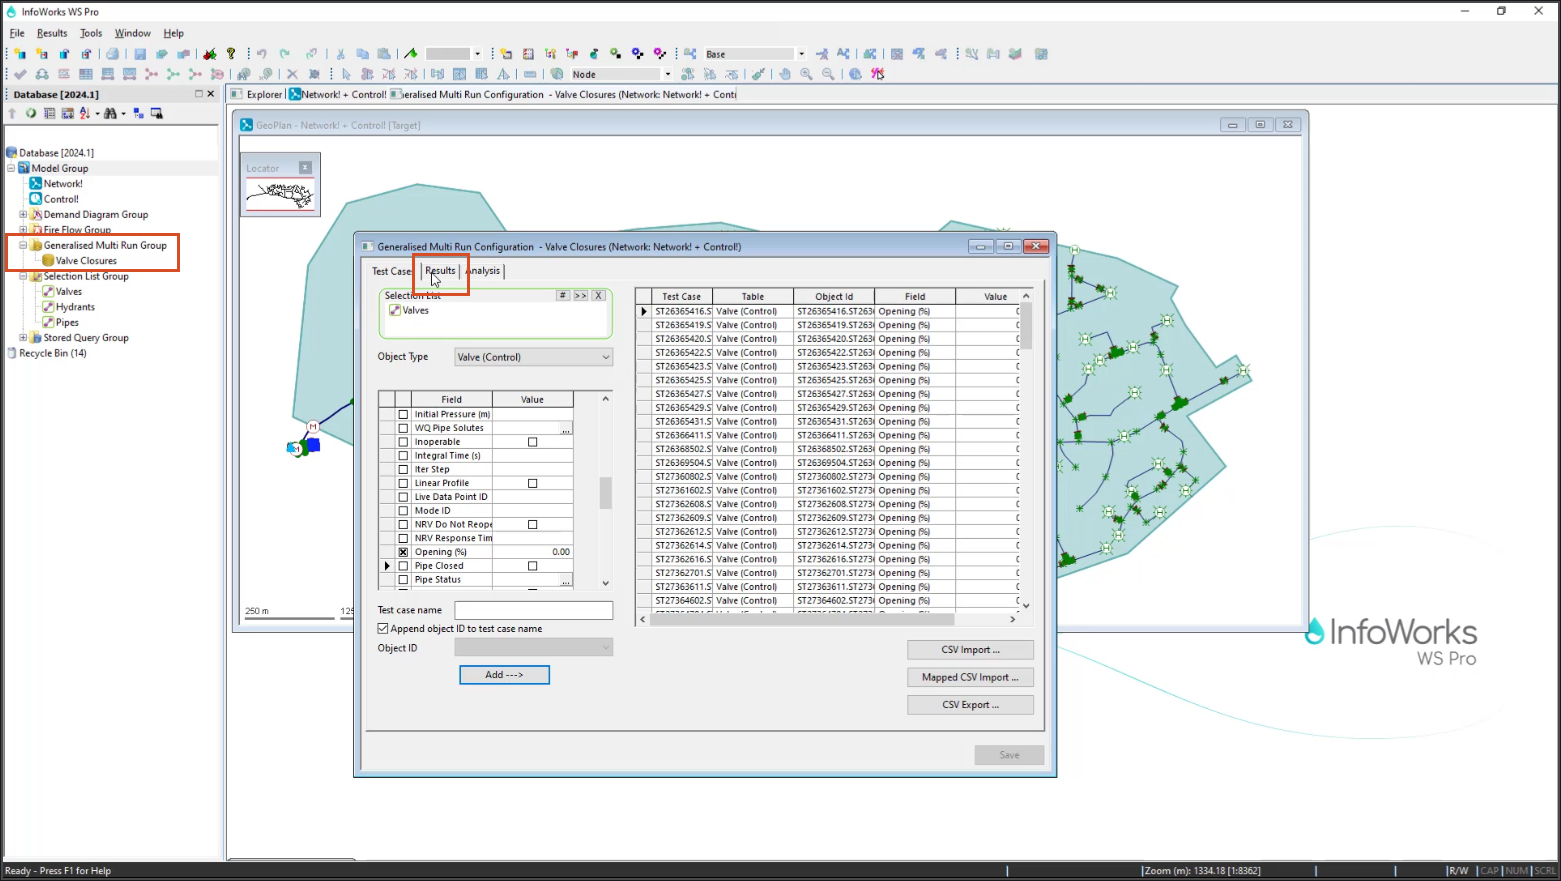Click the Validate checkmark icon
Image resolution: width=1561 pixels, height=881 pixels.
(x=20, y=74)
